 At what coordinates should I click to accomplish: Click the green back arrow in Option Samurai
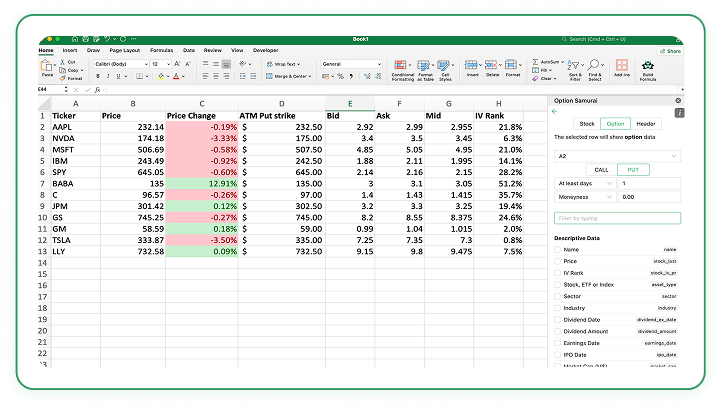pyautogui.click(x=556, y=112)
